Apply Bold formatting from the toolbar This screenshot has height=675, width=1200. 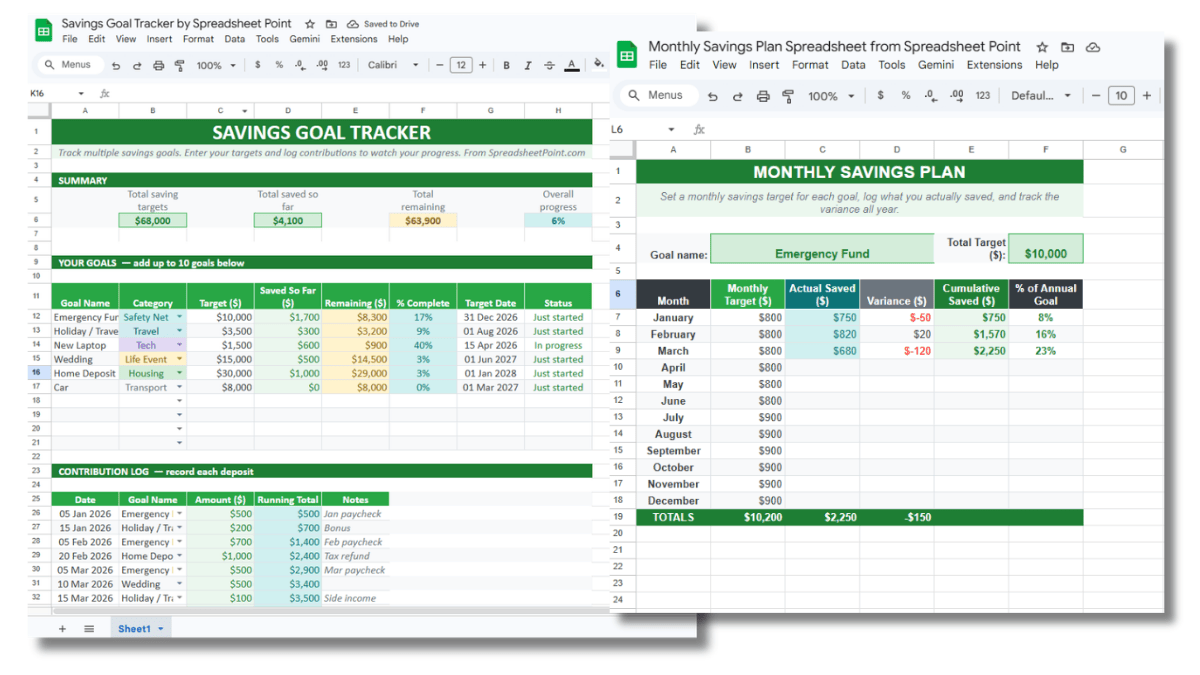click(506, 65)
